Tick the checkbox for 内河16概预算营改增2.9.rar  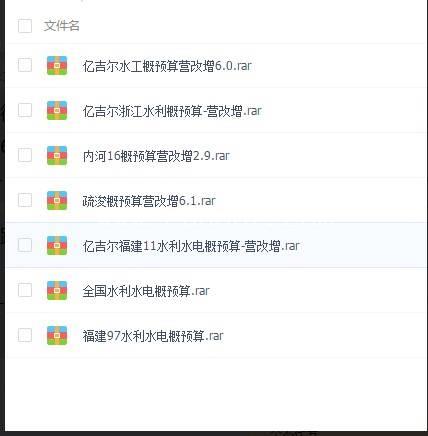coord(25,155)
